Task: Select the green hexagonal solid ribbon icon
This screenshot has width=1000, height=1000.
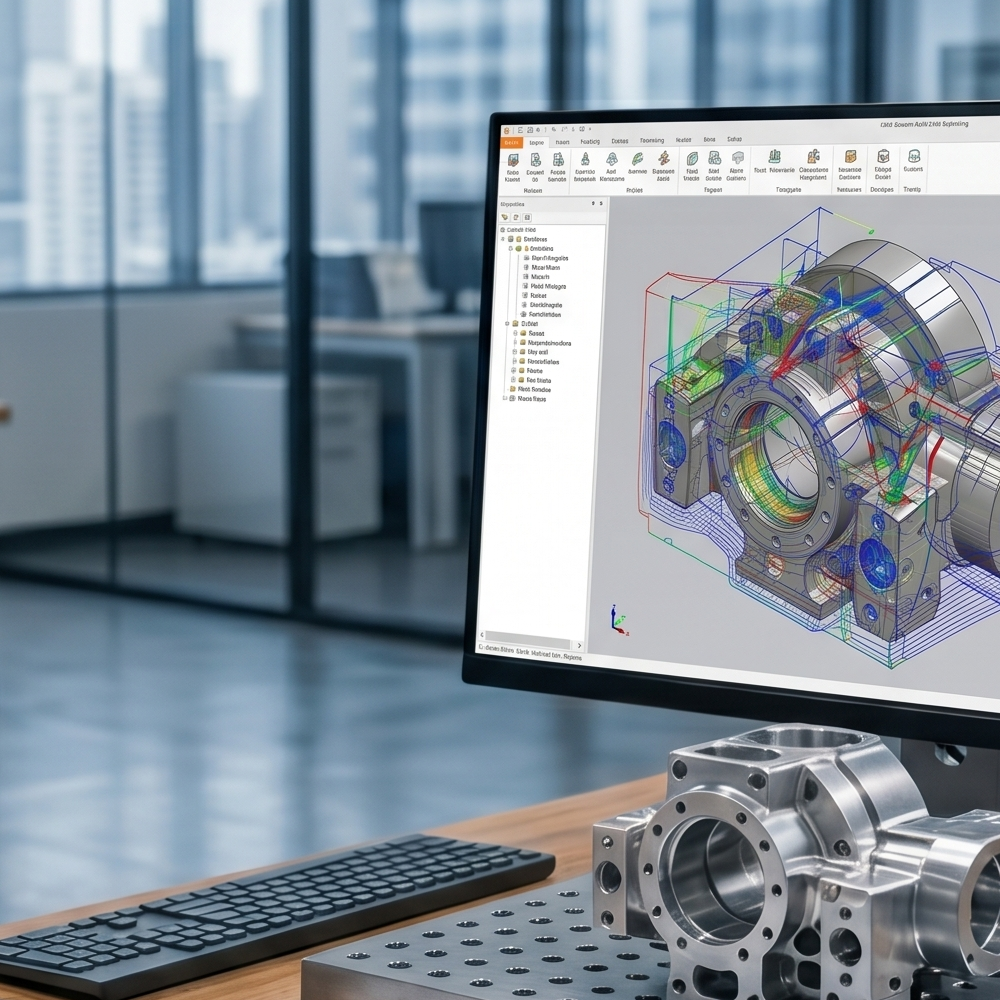Action: point(691,158)
